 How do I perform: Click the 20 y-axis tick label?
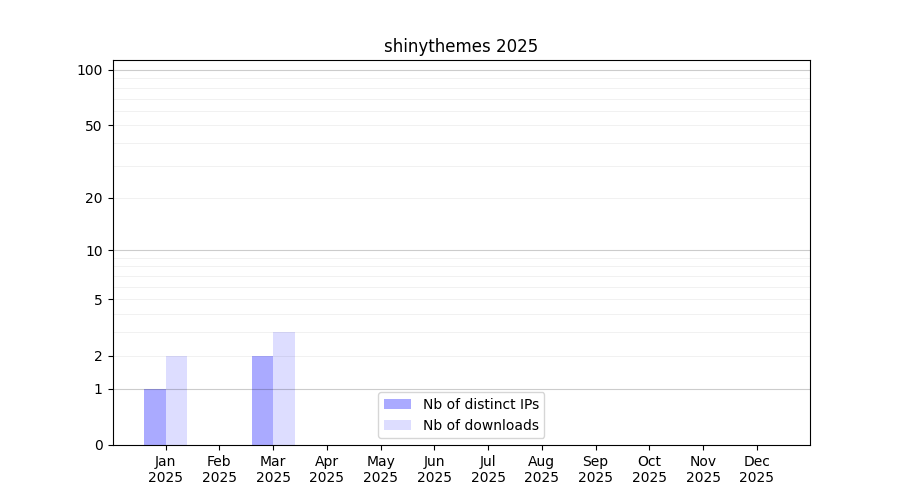(94, 198)
